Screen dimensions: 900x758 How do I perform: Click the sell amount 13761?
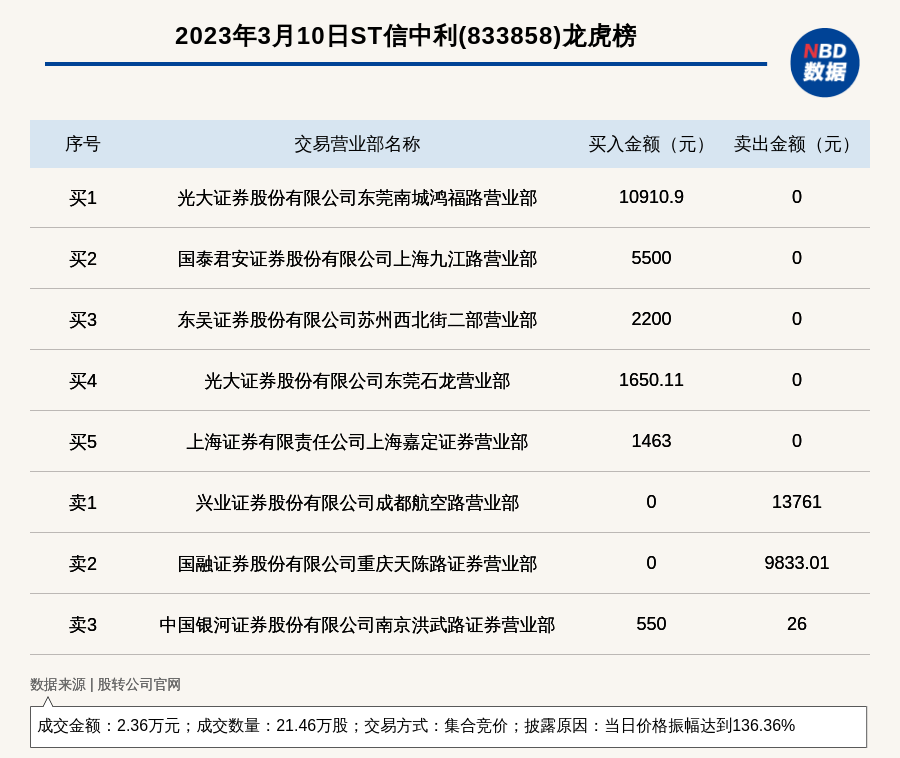coord(797,502)
